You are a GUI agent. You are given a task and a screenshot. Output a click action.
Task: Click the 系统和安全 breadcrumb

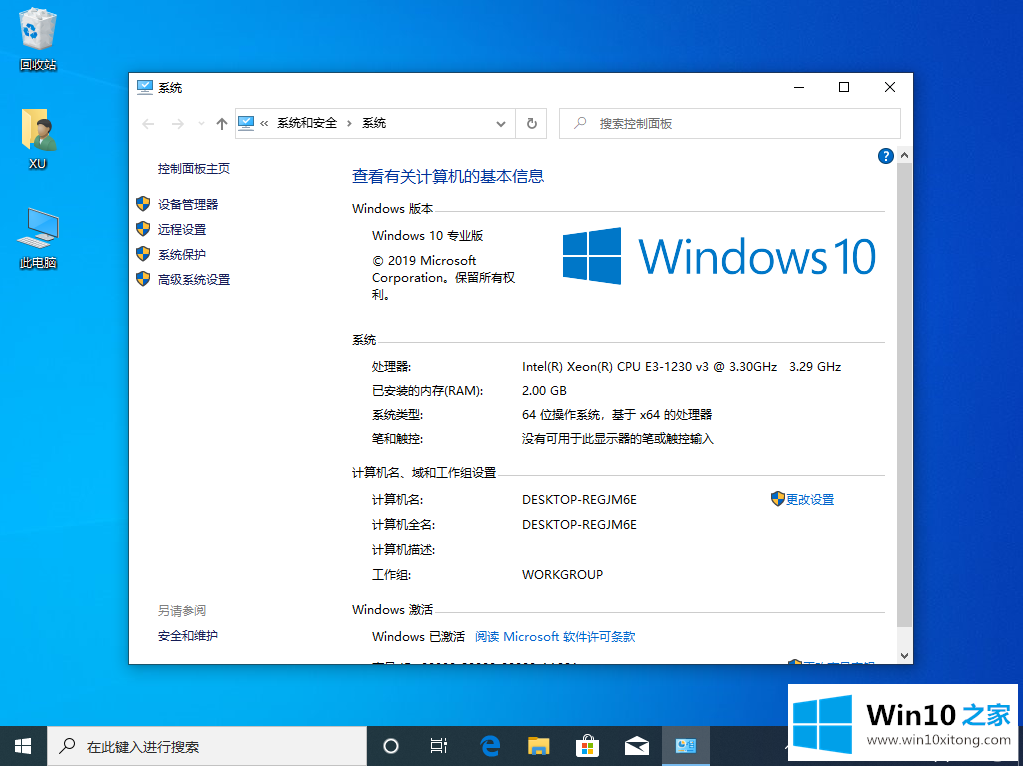(x=307, y=123)
